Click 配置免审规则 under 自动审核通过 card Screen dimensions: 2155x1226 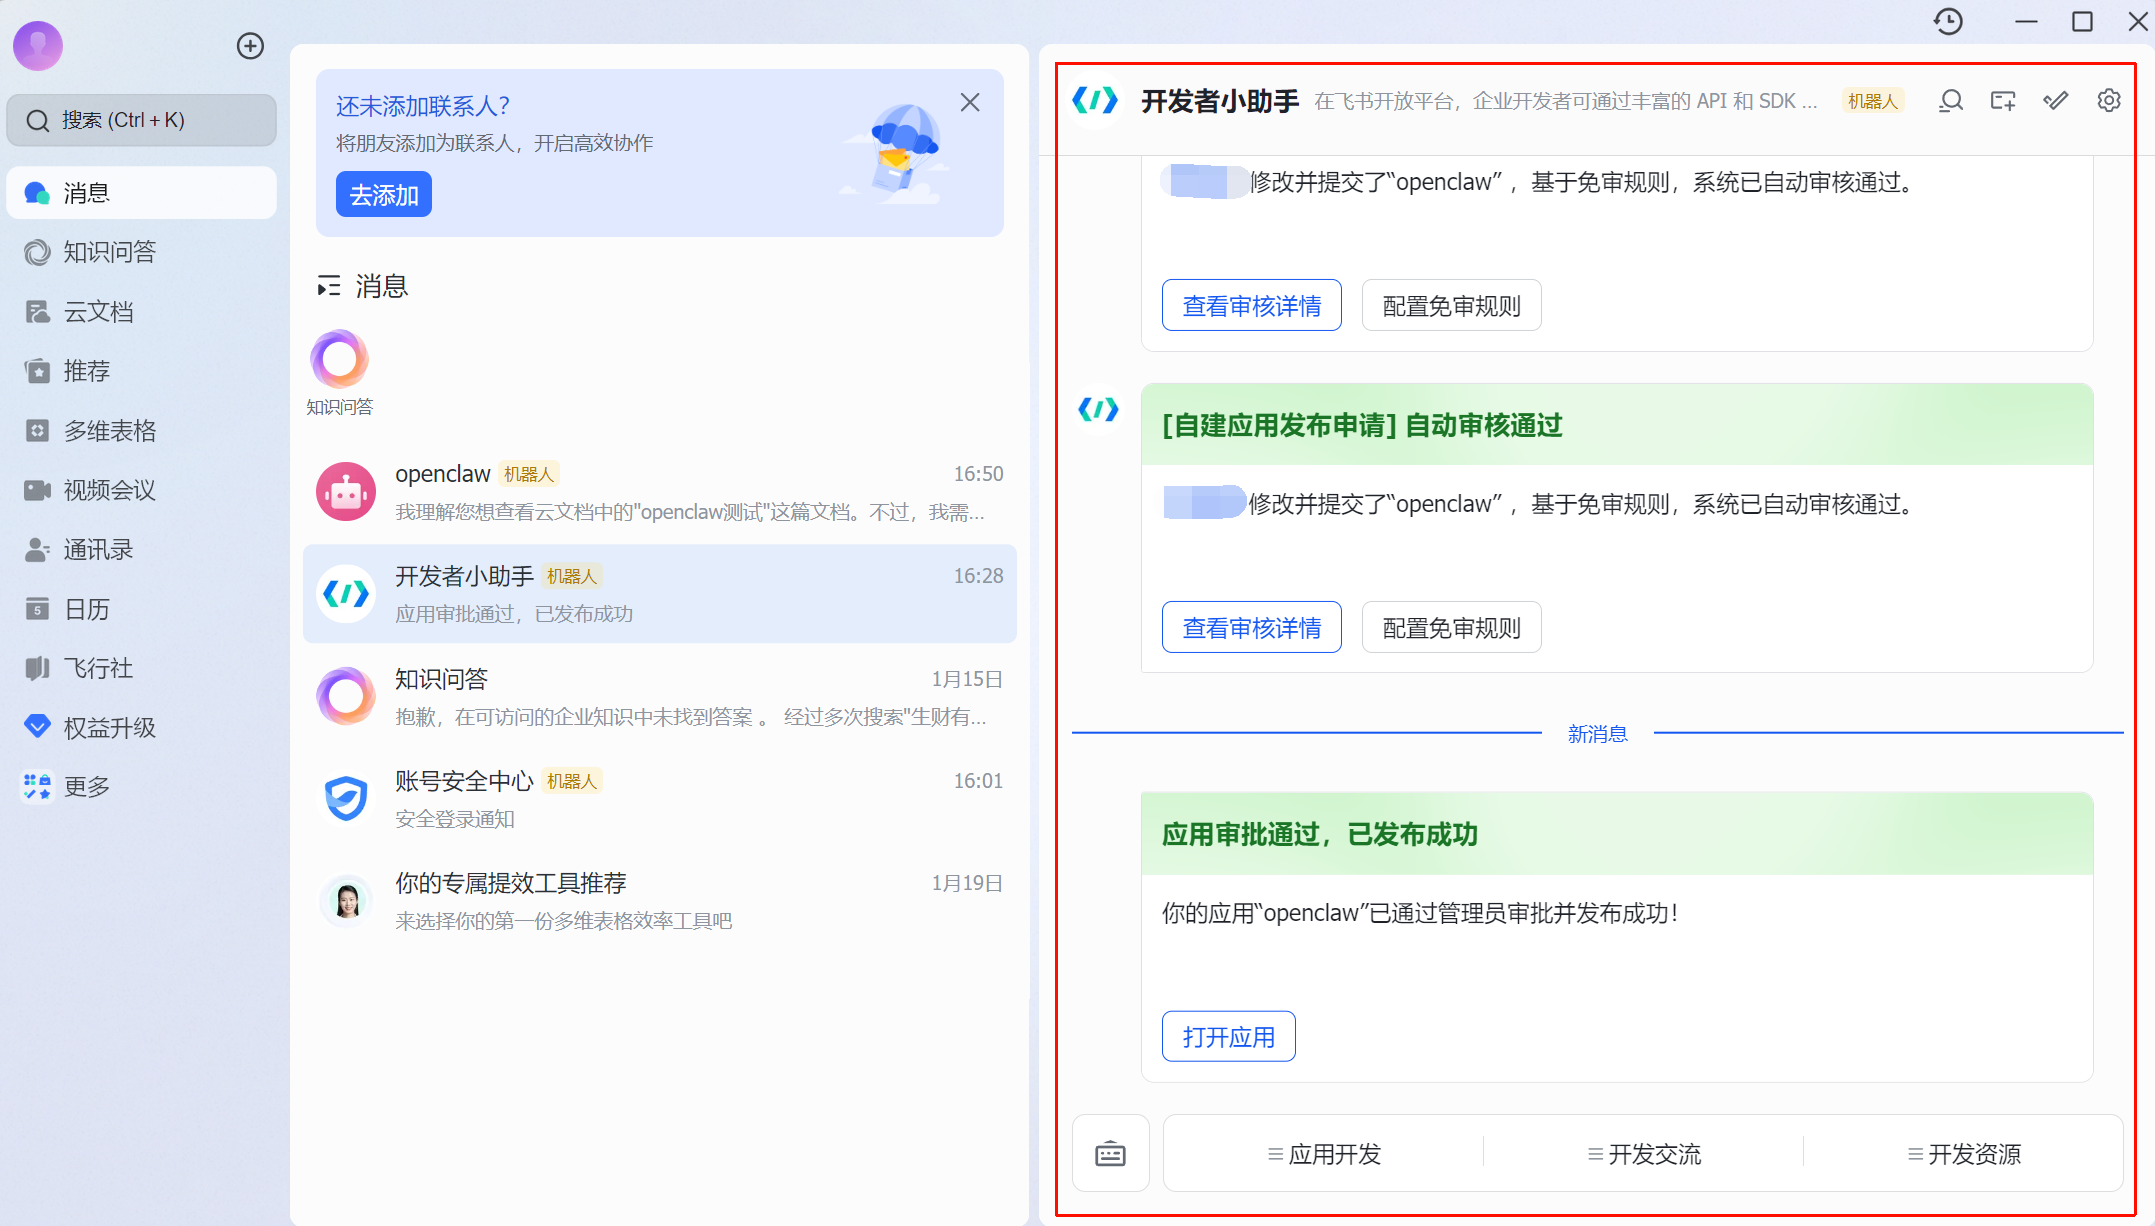point(1452,627)
